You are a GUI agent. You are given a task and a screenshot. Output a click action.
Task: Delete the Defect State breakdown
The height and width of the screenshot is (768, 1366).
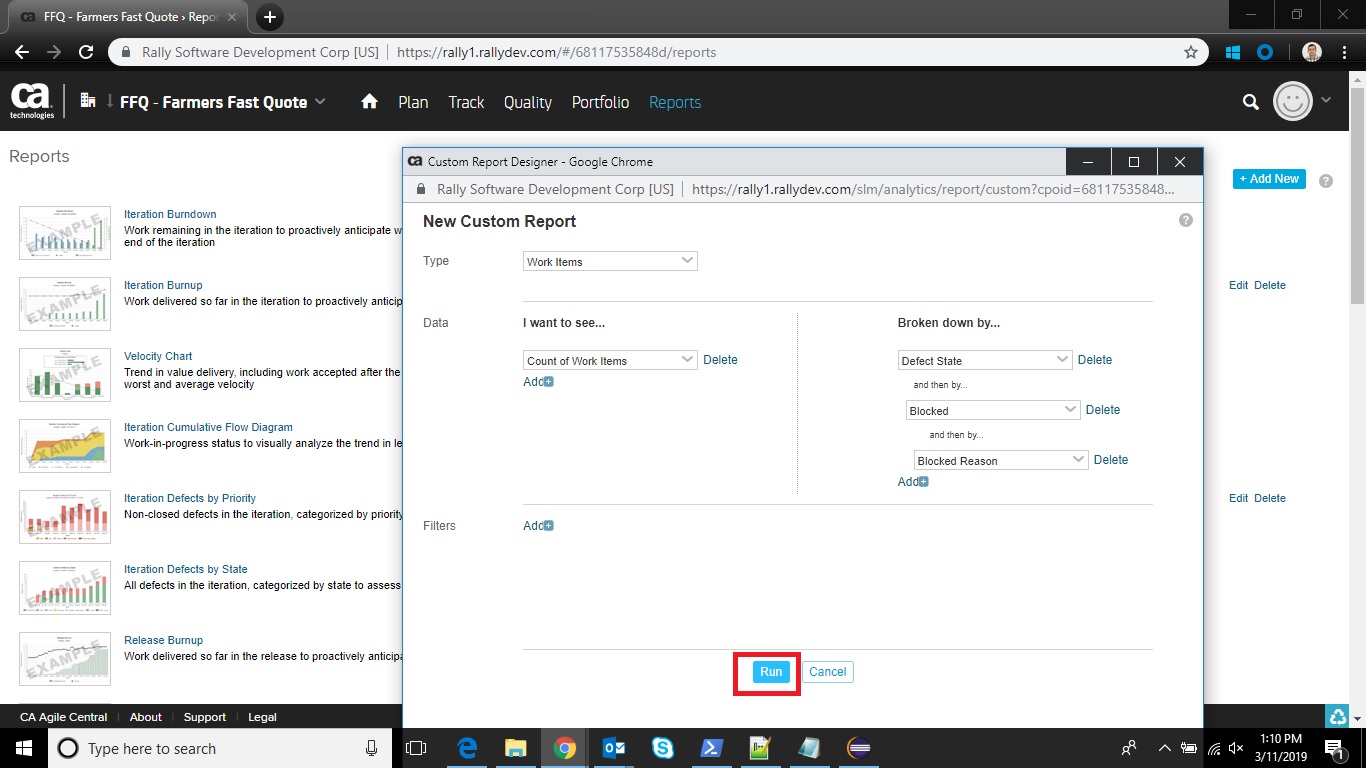(x=1095, y=360)
